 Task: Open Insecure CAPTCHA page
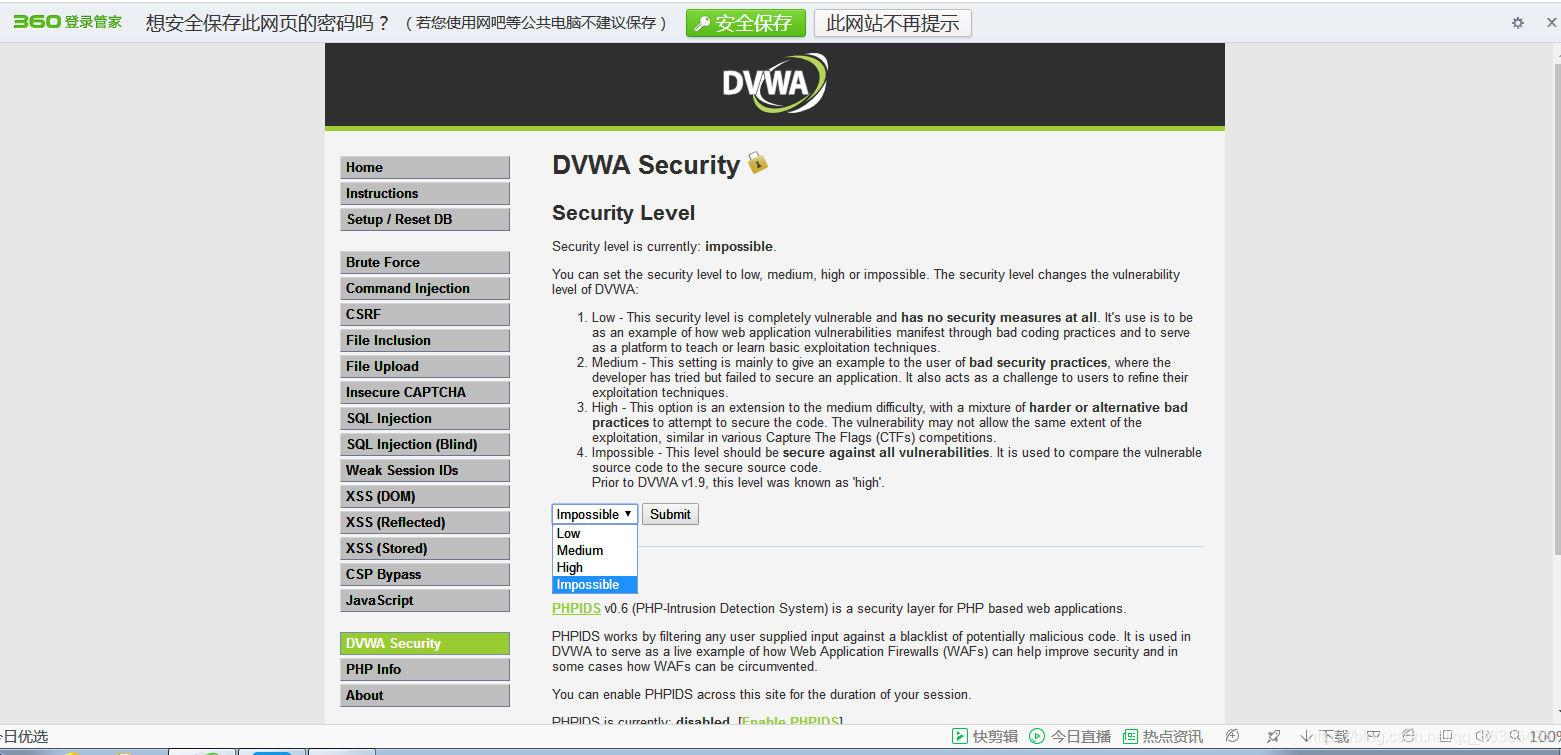point(425,392)
